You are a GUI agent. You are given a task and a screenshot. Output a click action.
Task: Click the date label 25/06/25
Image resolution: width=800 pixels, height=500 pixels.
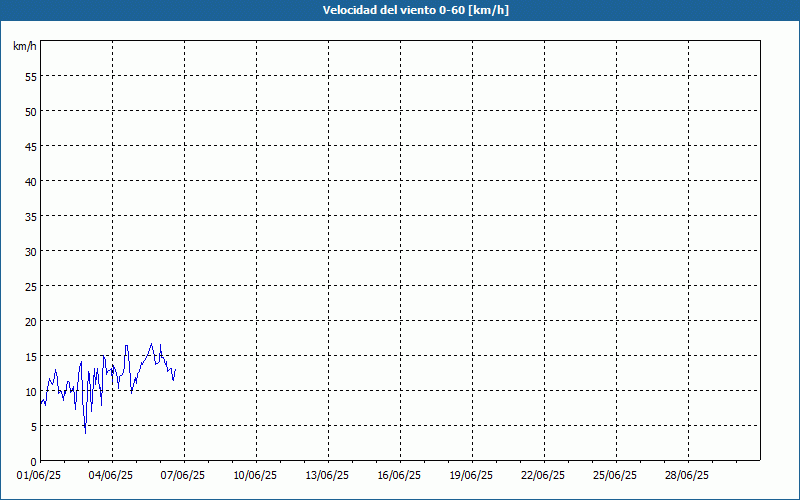615,476
